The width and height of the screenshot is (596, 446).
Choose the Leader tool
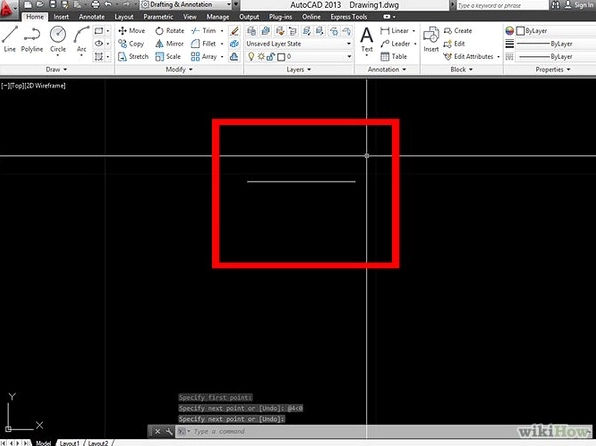click(395, 44)
